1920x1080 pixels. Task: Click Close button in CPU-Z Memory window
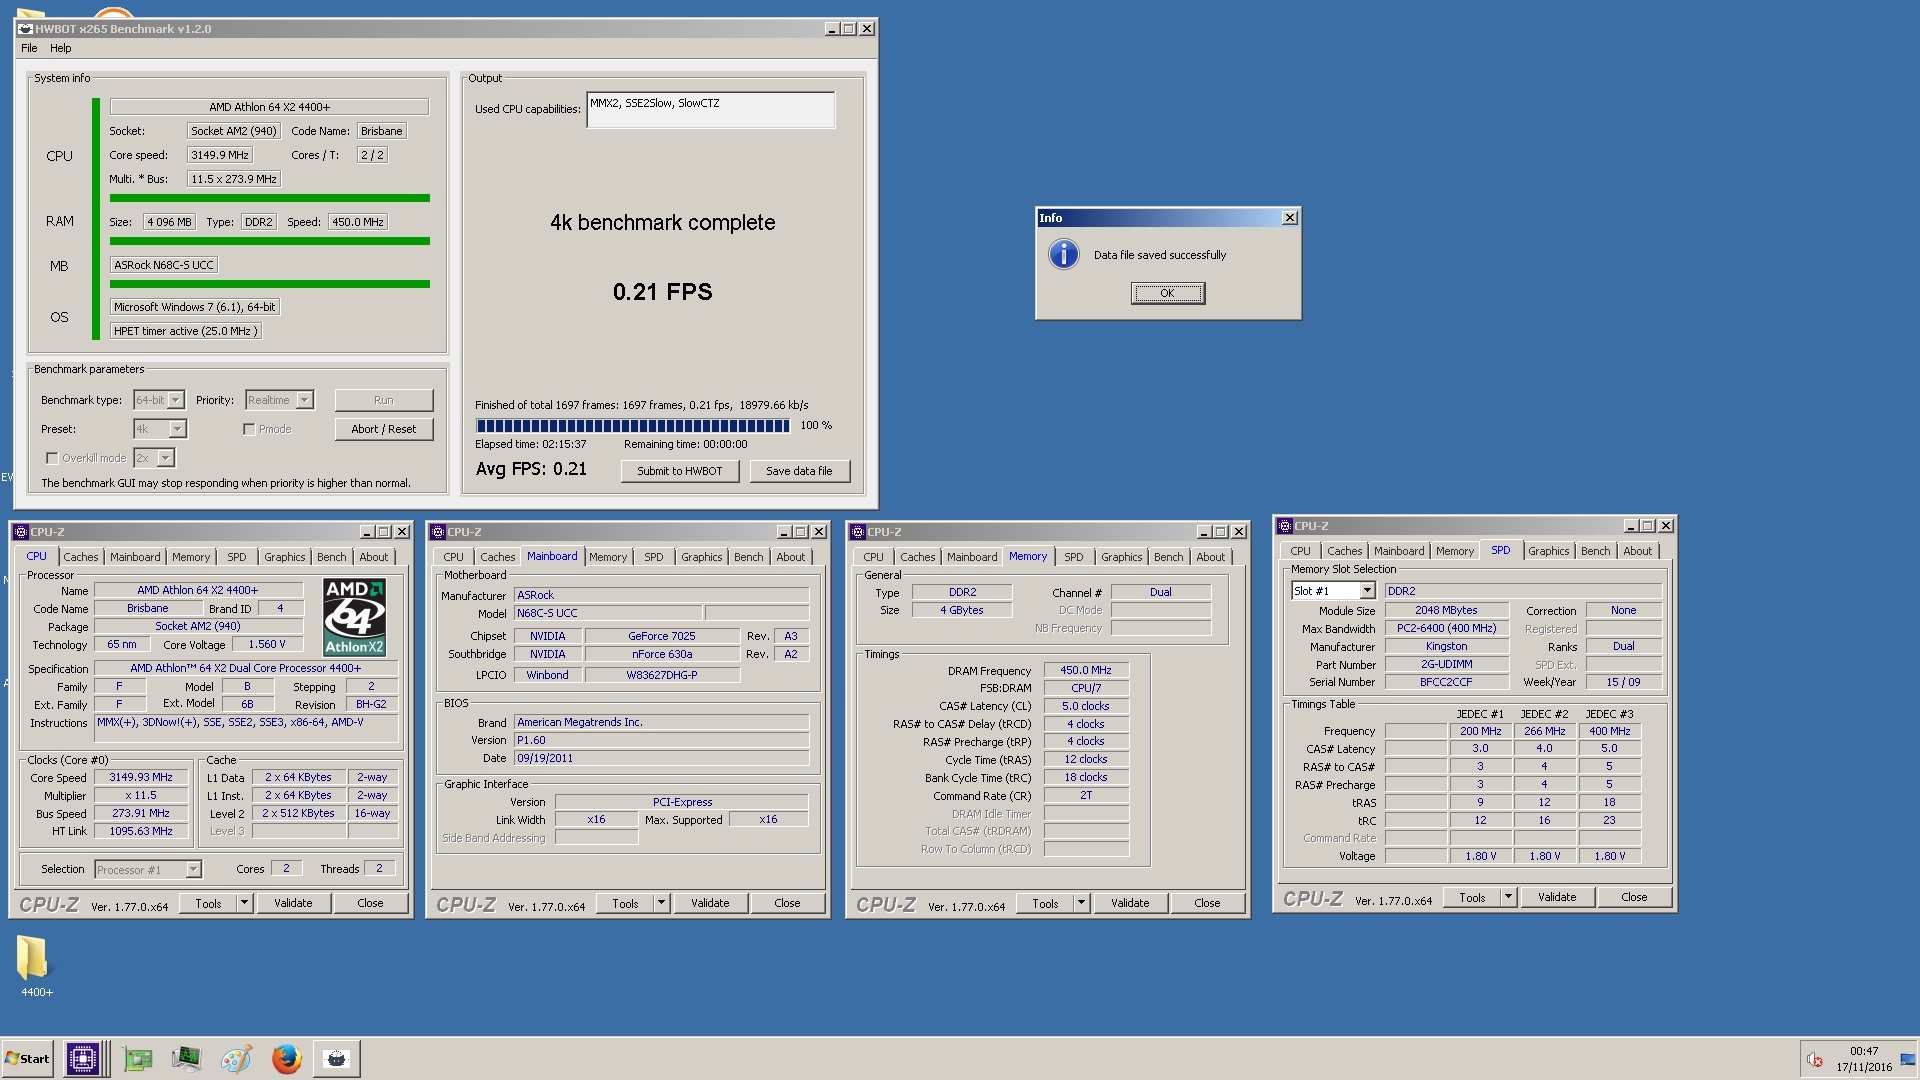click(x=1207, y=903)
